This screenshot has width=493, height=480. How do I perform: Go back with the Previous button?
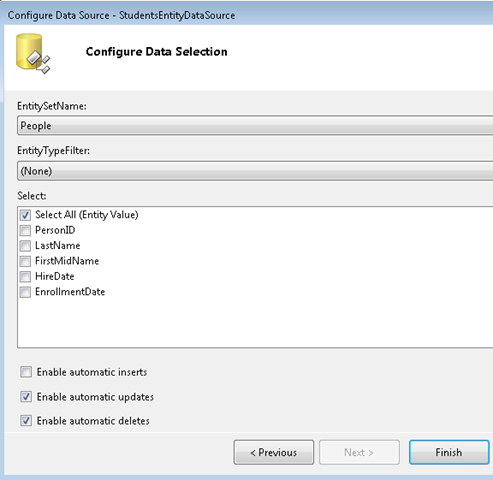point(274,452)
